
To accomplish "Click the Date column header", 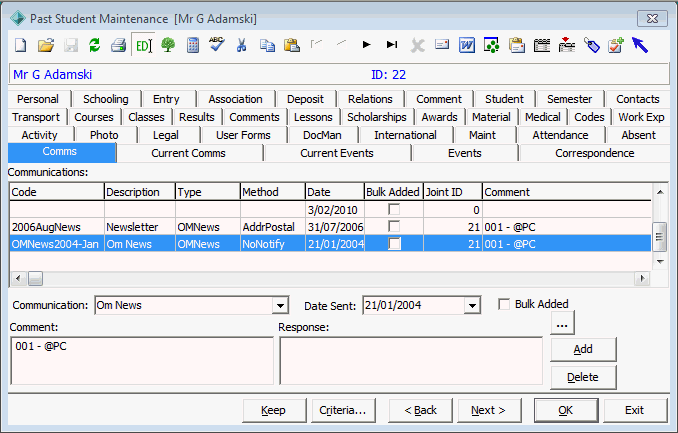I will (x=335, y=192).
